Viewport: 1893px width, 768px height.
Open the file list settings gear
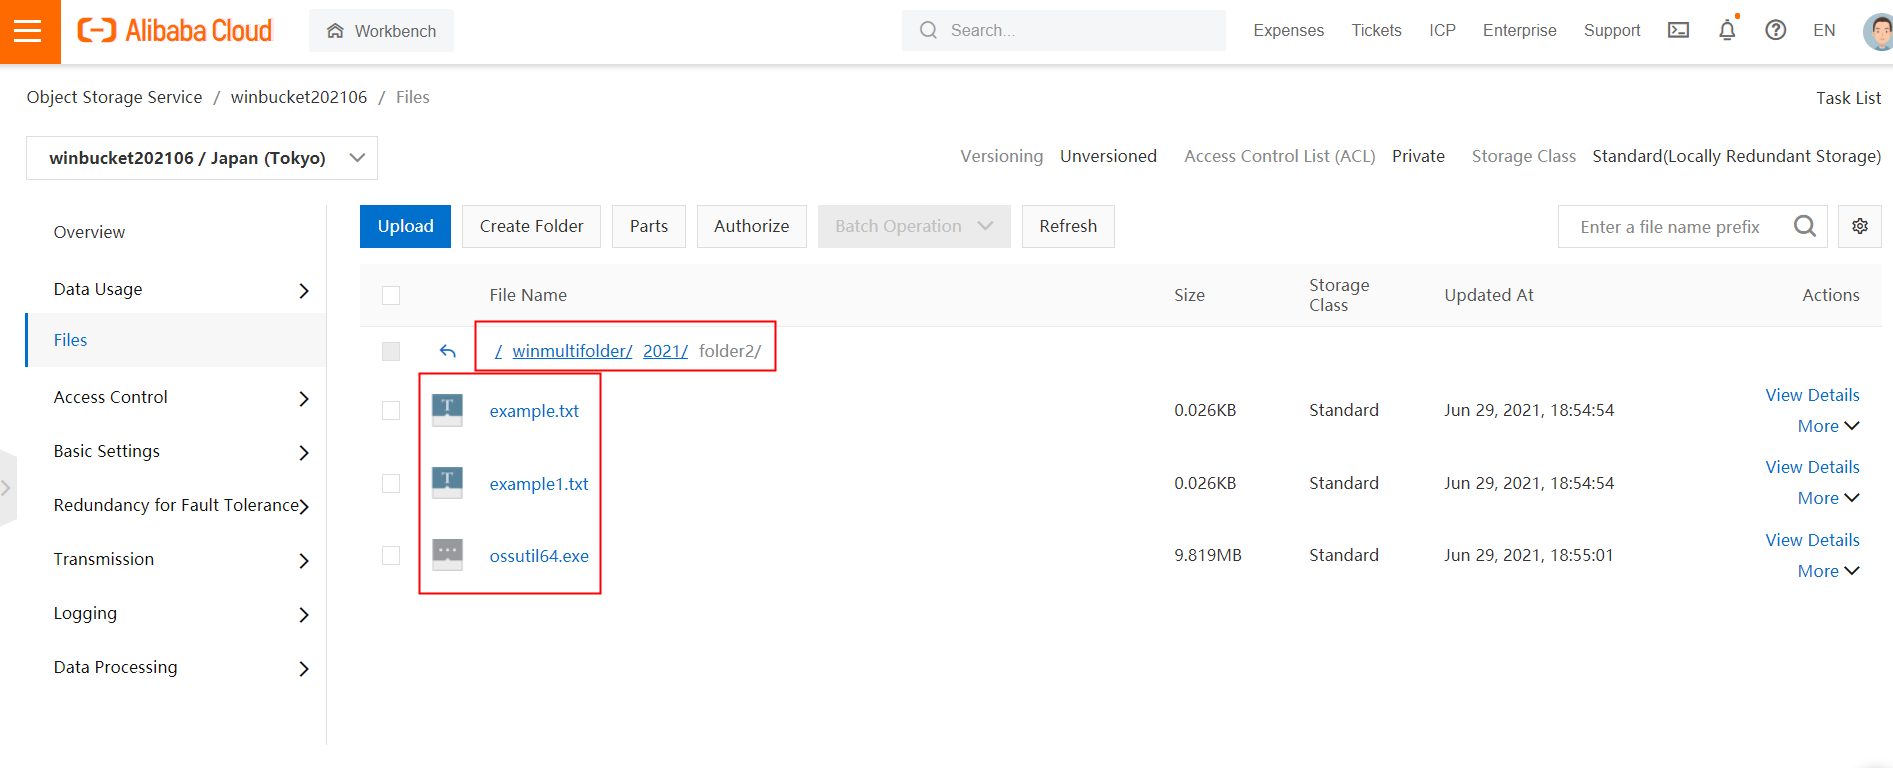pos(1860,226)
